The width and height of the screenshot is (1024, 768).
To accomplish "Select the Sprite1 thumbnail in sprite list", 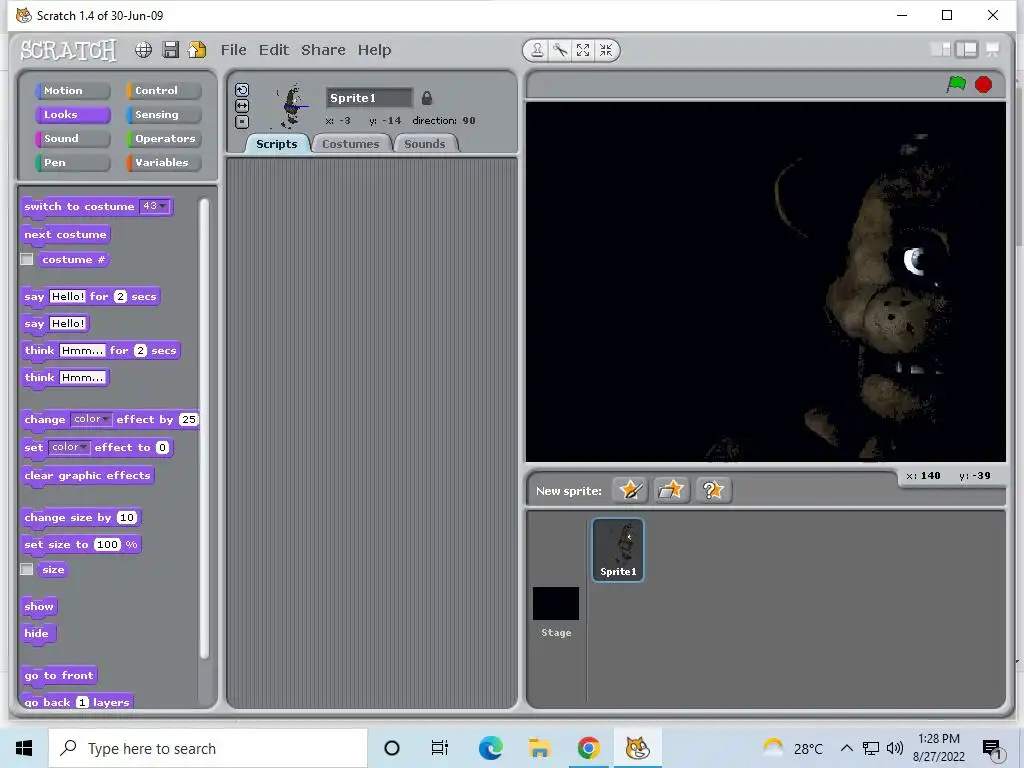I will click(x=618, y=549).
